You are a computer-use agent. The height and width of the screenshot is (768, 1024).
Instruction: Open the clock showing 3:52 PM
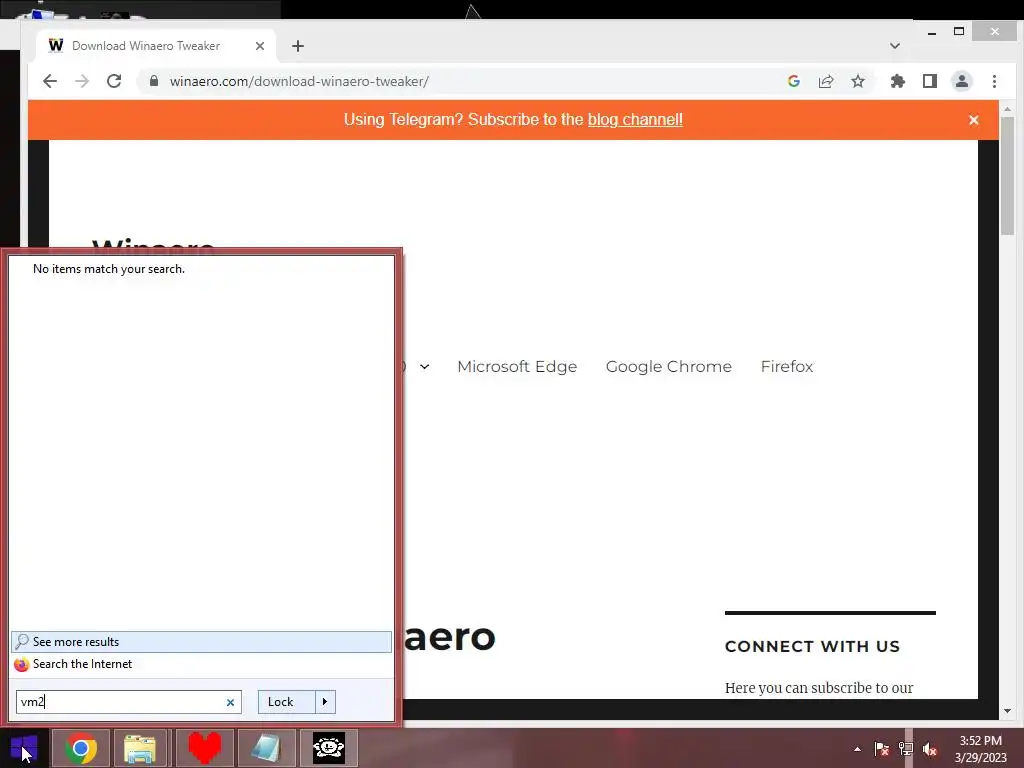pos(980,749)
